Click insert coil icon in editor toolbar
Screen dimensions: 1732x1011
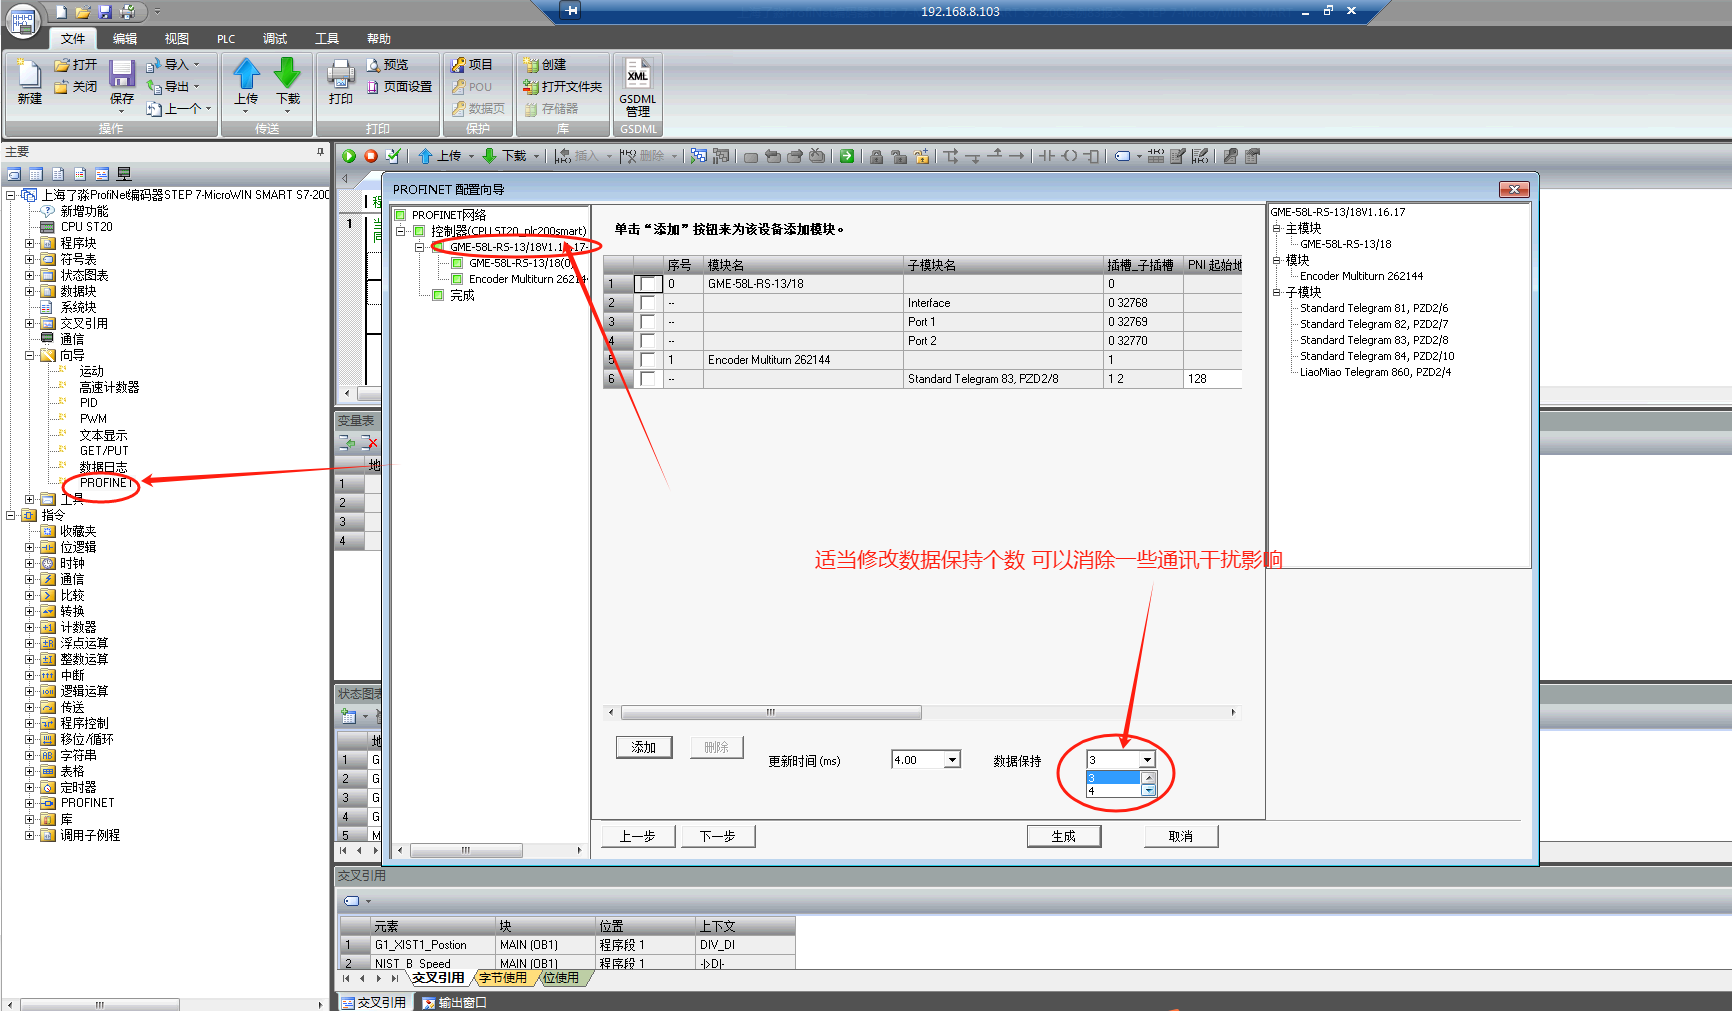pyautogui.click(x=1069, y=156)
